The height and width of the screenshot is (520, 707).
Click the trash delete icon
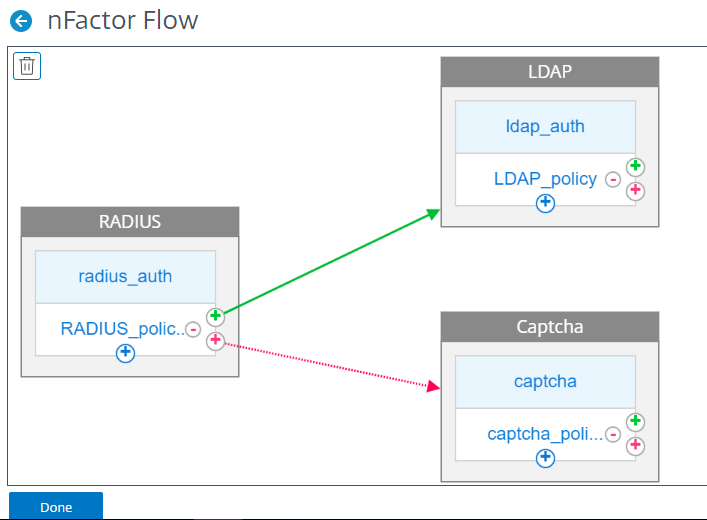[x=27, y=66]
